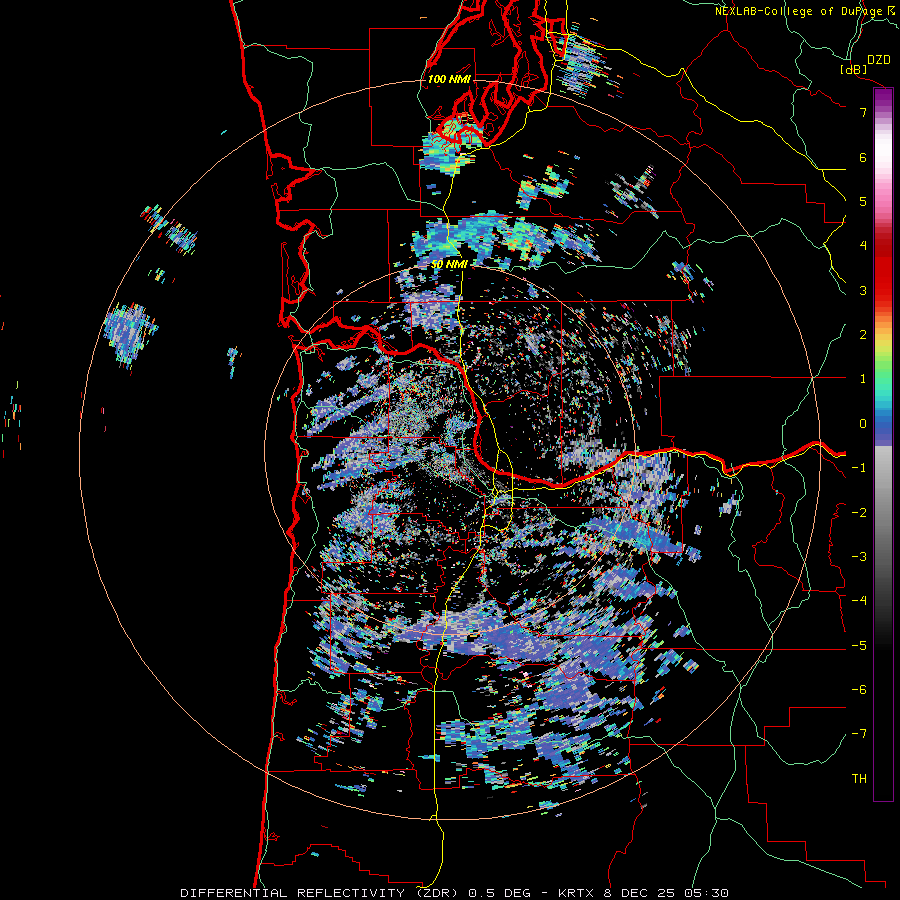
Task: Click the 0 value on the color scale
Action: [x=863, y=424]
